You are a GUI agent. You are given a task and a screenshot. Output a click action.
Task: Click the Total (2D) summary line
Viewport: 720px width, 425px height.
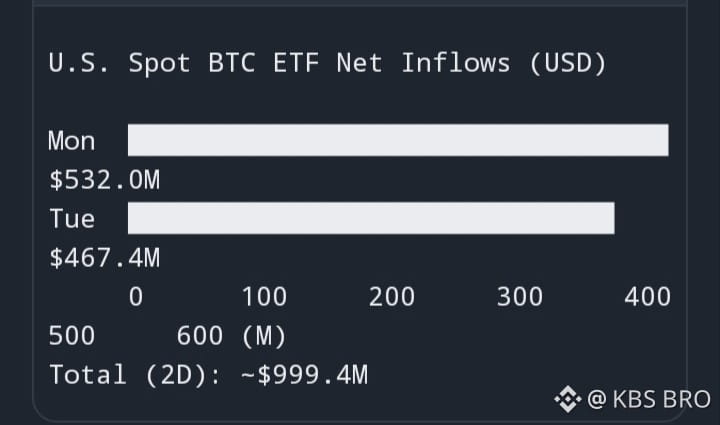[208, 375]
